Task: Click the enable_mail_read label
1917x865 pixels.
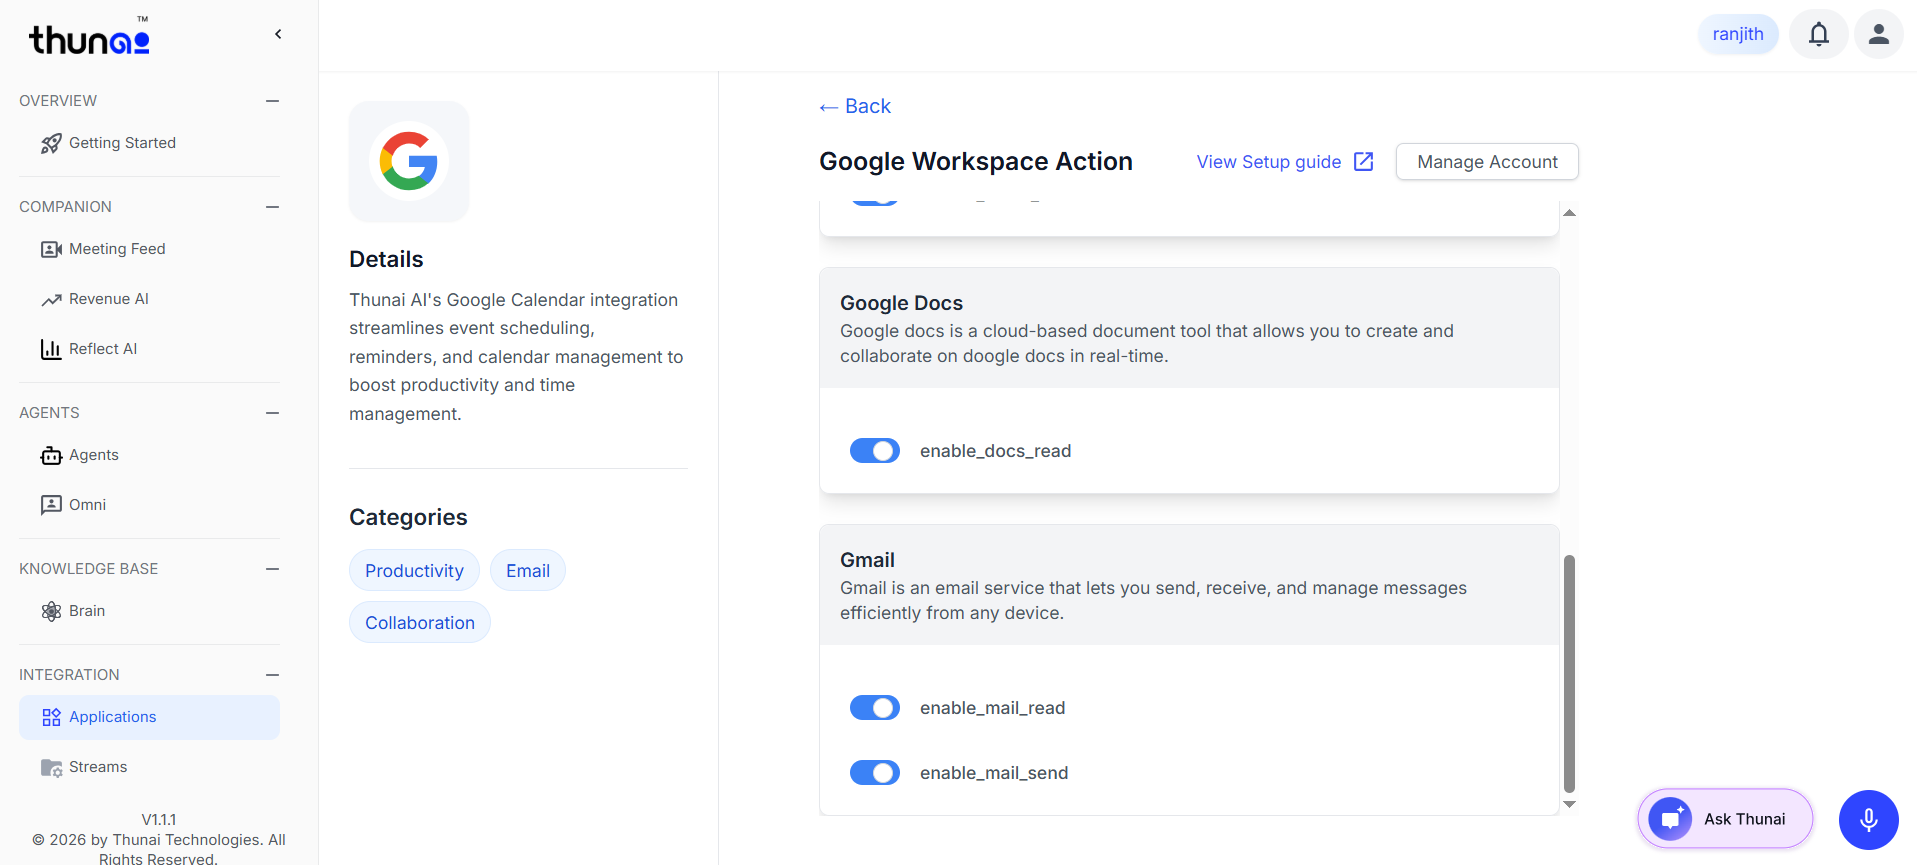Action: coord(992,708)
